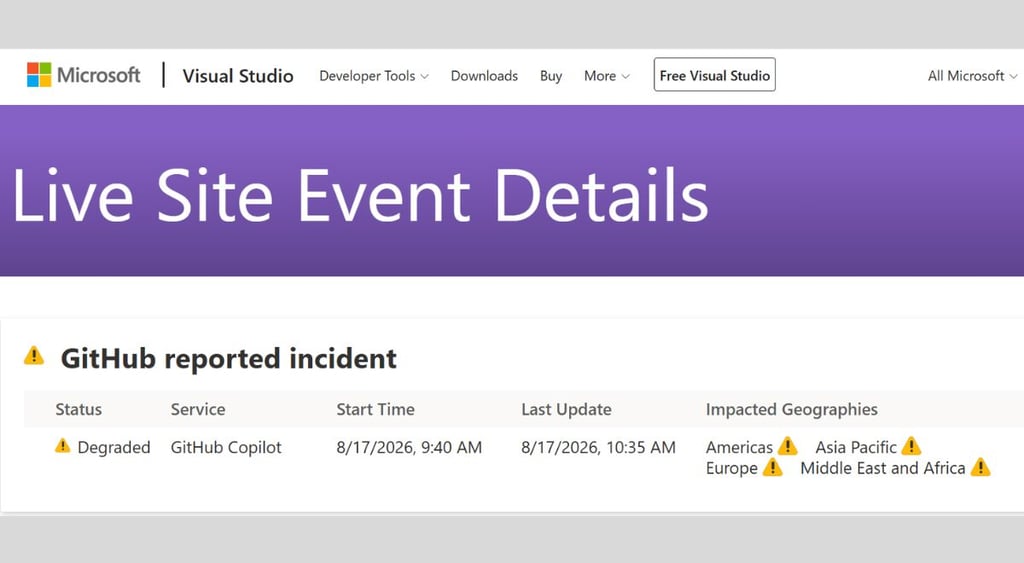Go to the Buy page
The height and width of the screenshot is (563, 1024).
pos(551,76)
